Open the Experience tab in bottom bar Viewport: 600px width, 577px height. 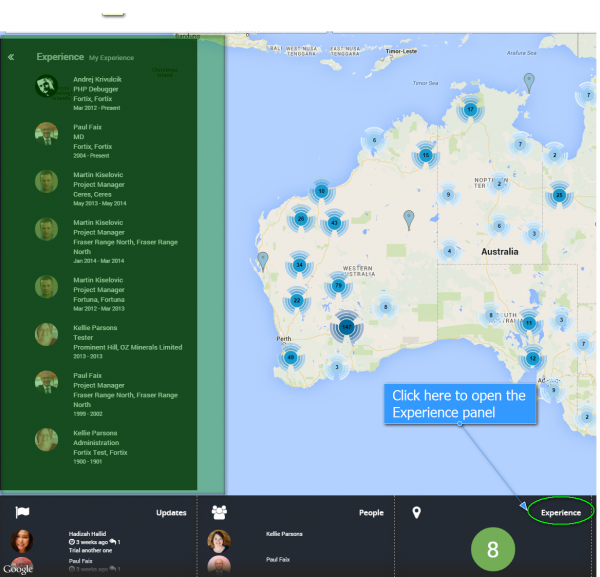pos(560,512)
